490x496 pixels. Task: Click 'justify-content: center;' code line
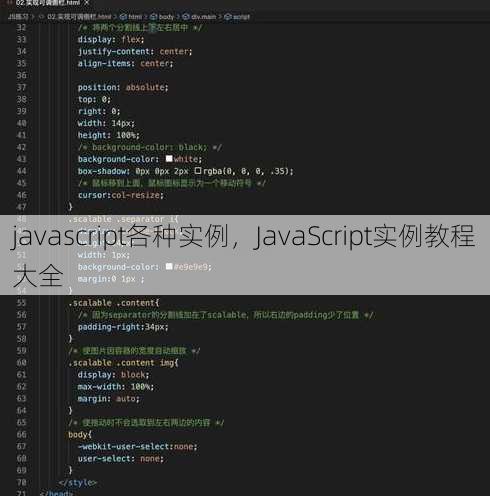135,51
